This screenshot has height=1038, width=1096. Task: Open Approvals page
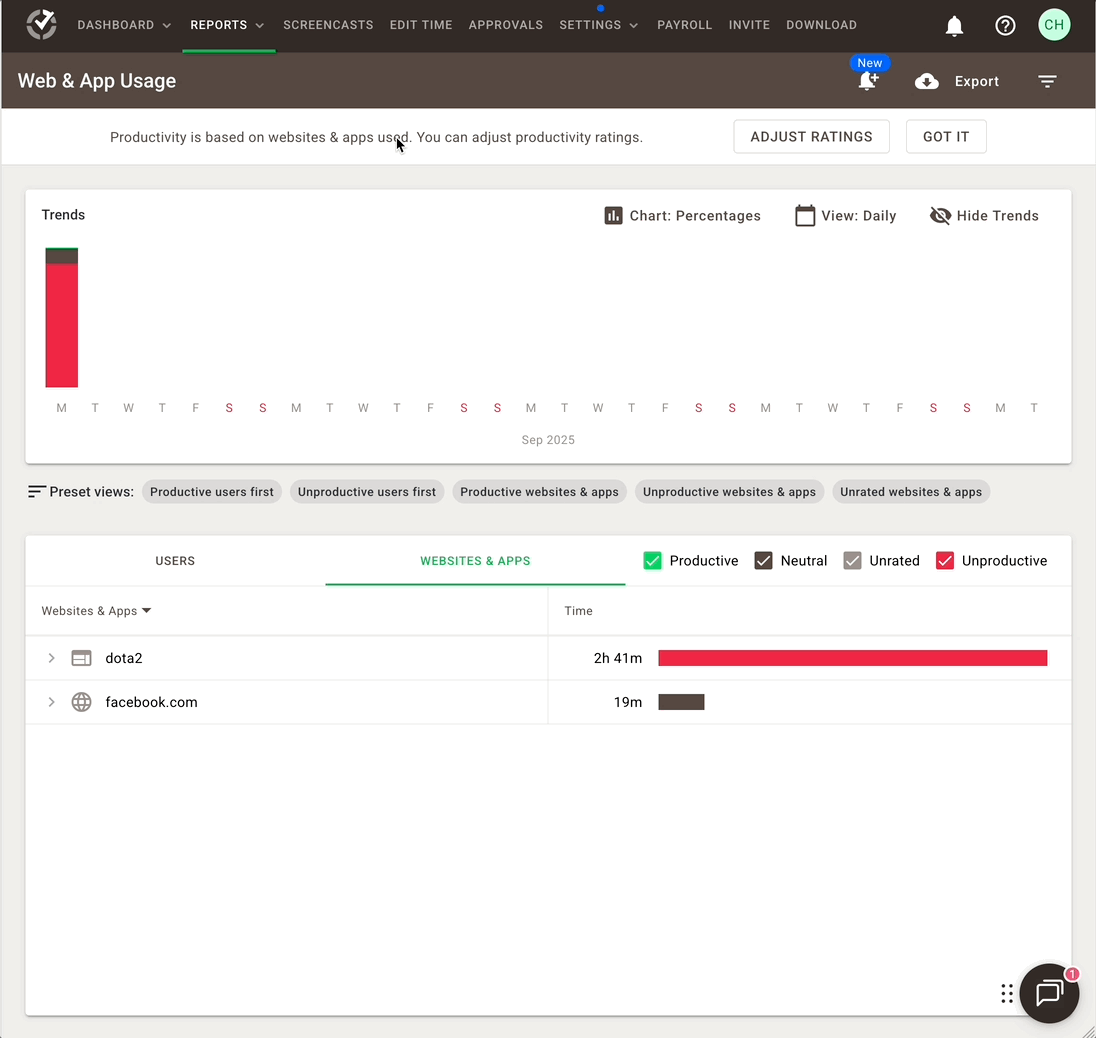click(505, 25)
